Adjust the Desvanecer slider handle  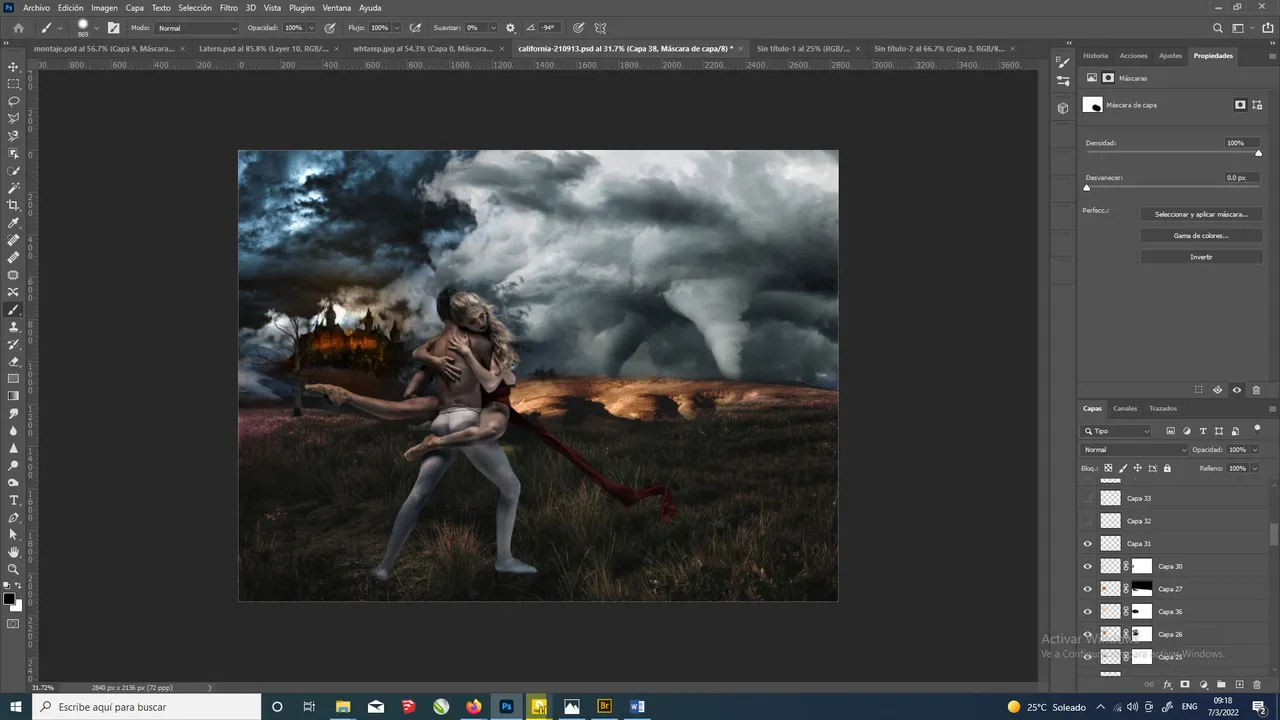[1087, 188]
